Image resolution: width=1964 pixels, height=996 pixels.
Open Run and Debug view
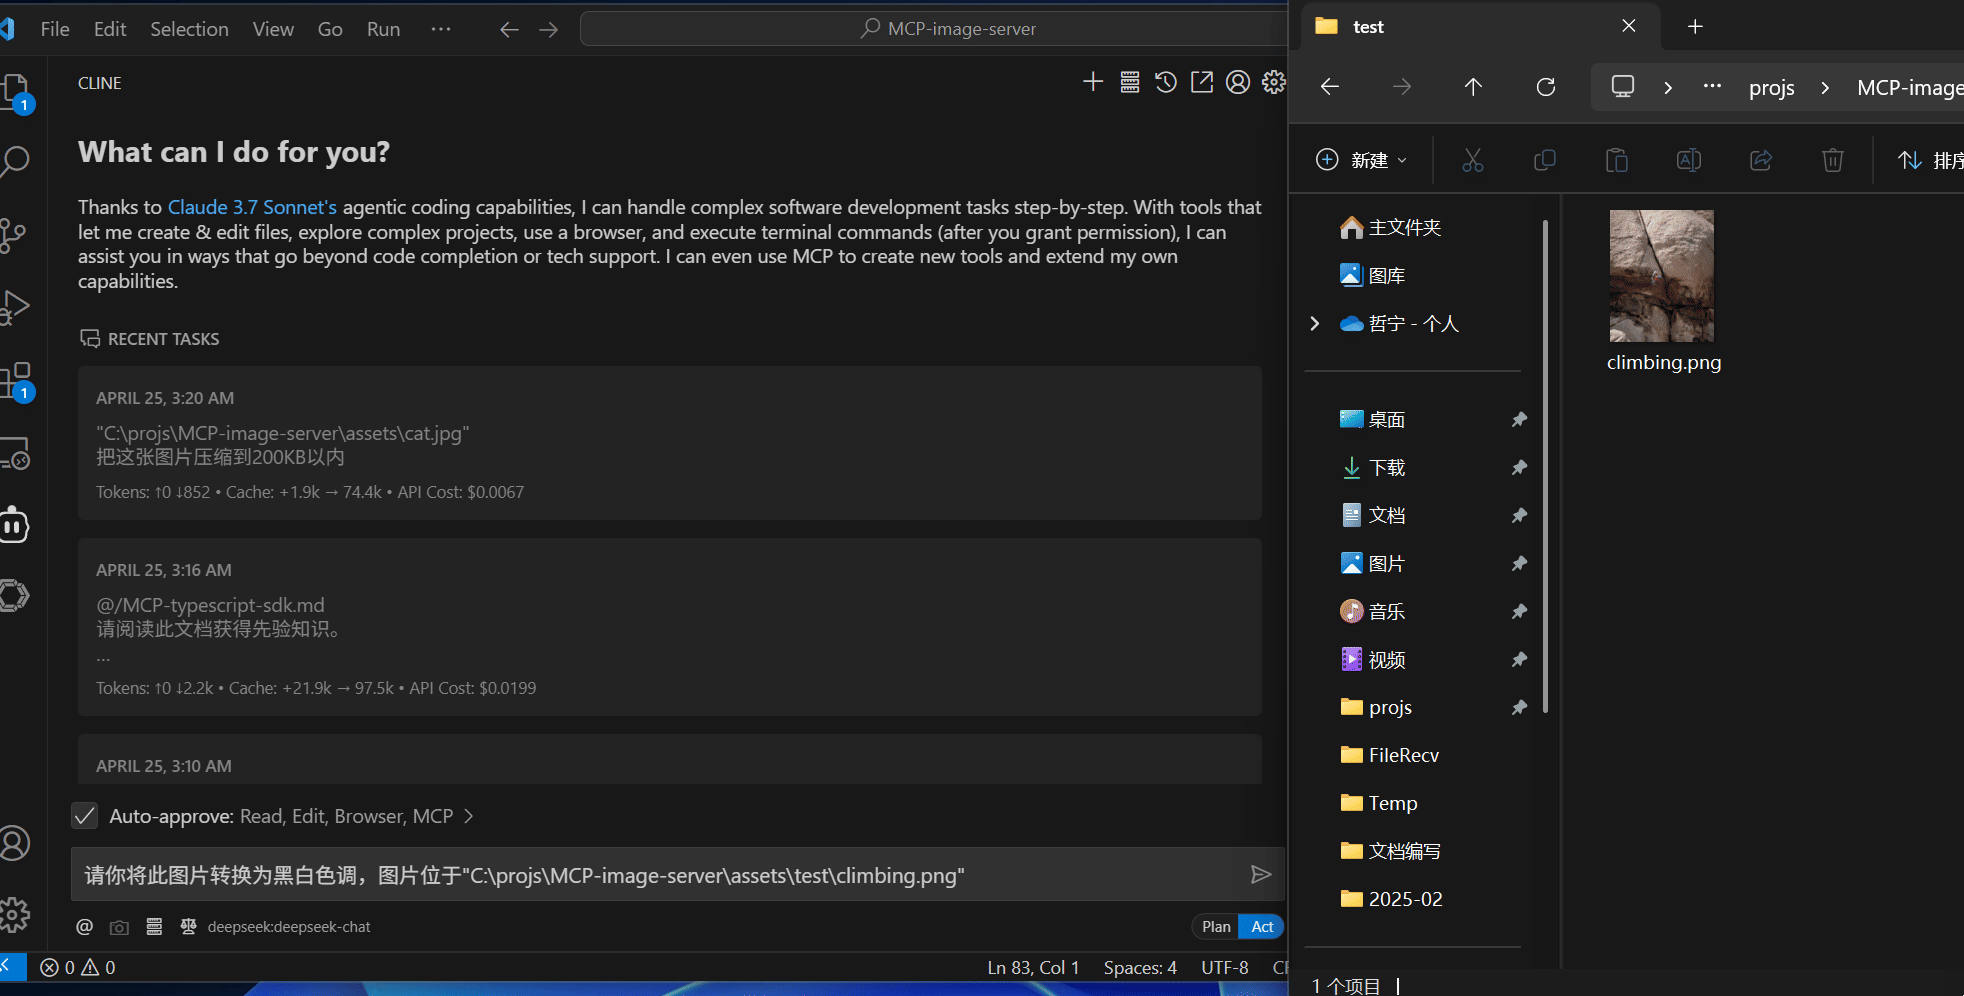click(x=14, y=307)
